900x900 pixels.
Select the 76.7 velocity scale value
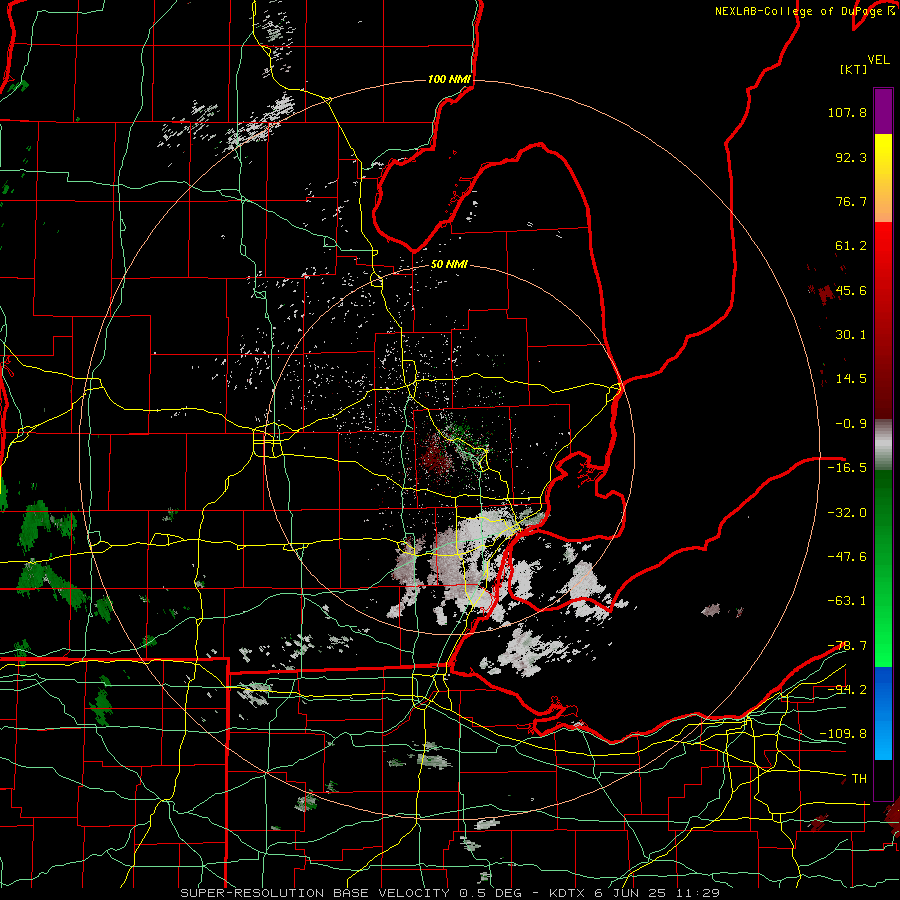coord(851,201)
